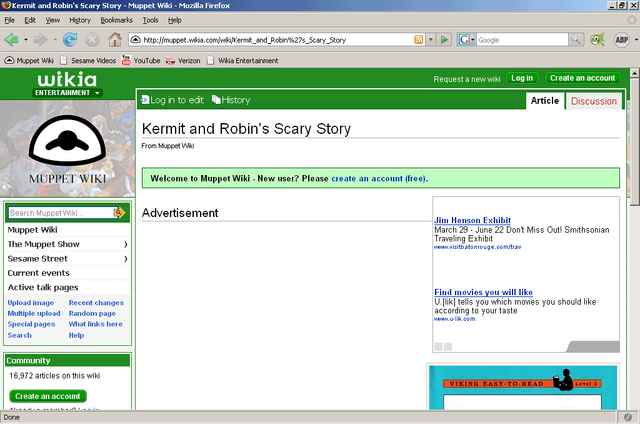Click the Muppet Wiki logo image

67,149
